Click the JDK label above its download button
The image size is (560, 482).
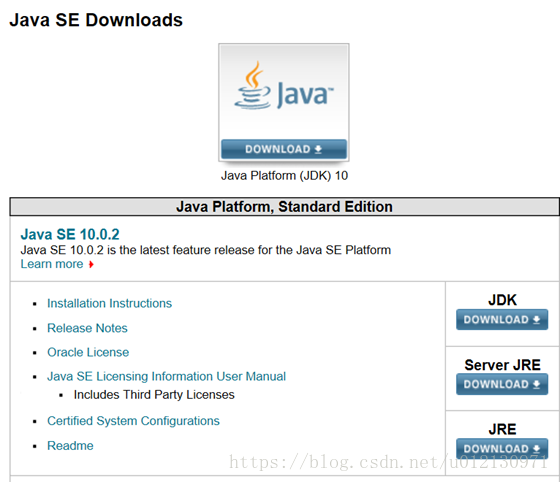coord(502,300)
